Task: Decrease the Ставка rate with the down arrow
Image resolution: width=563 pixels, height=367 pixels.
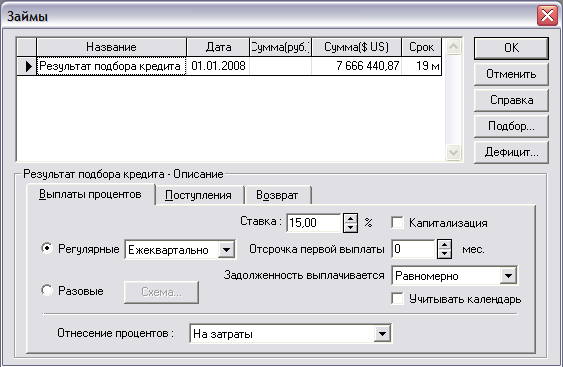Action: (350, 228)
